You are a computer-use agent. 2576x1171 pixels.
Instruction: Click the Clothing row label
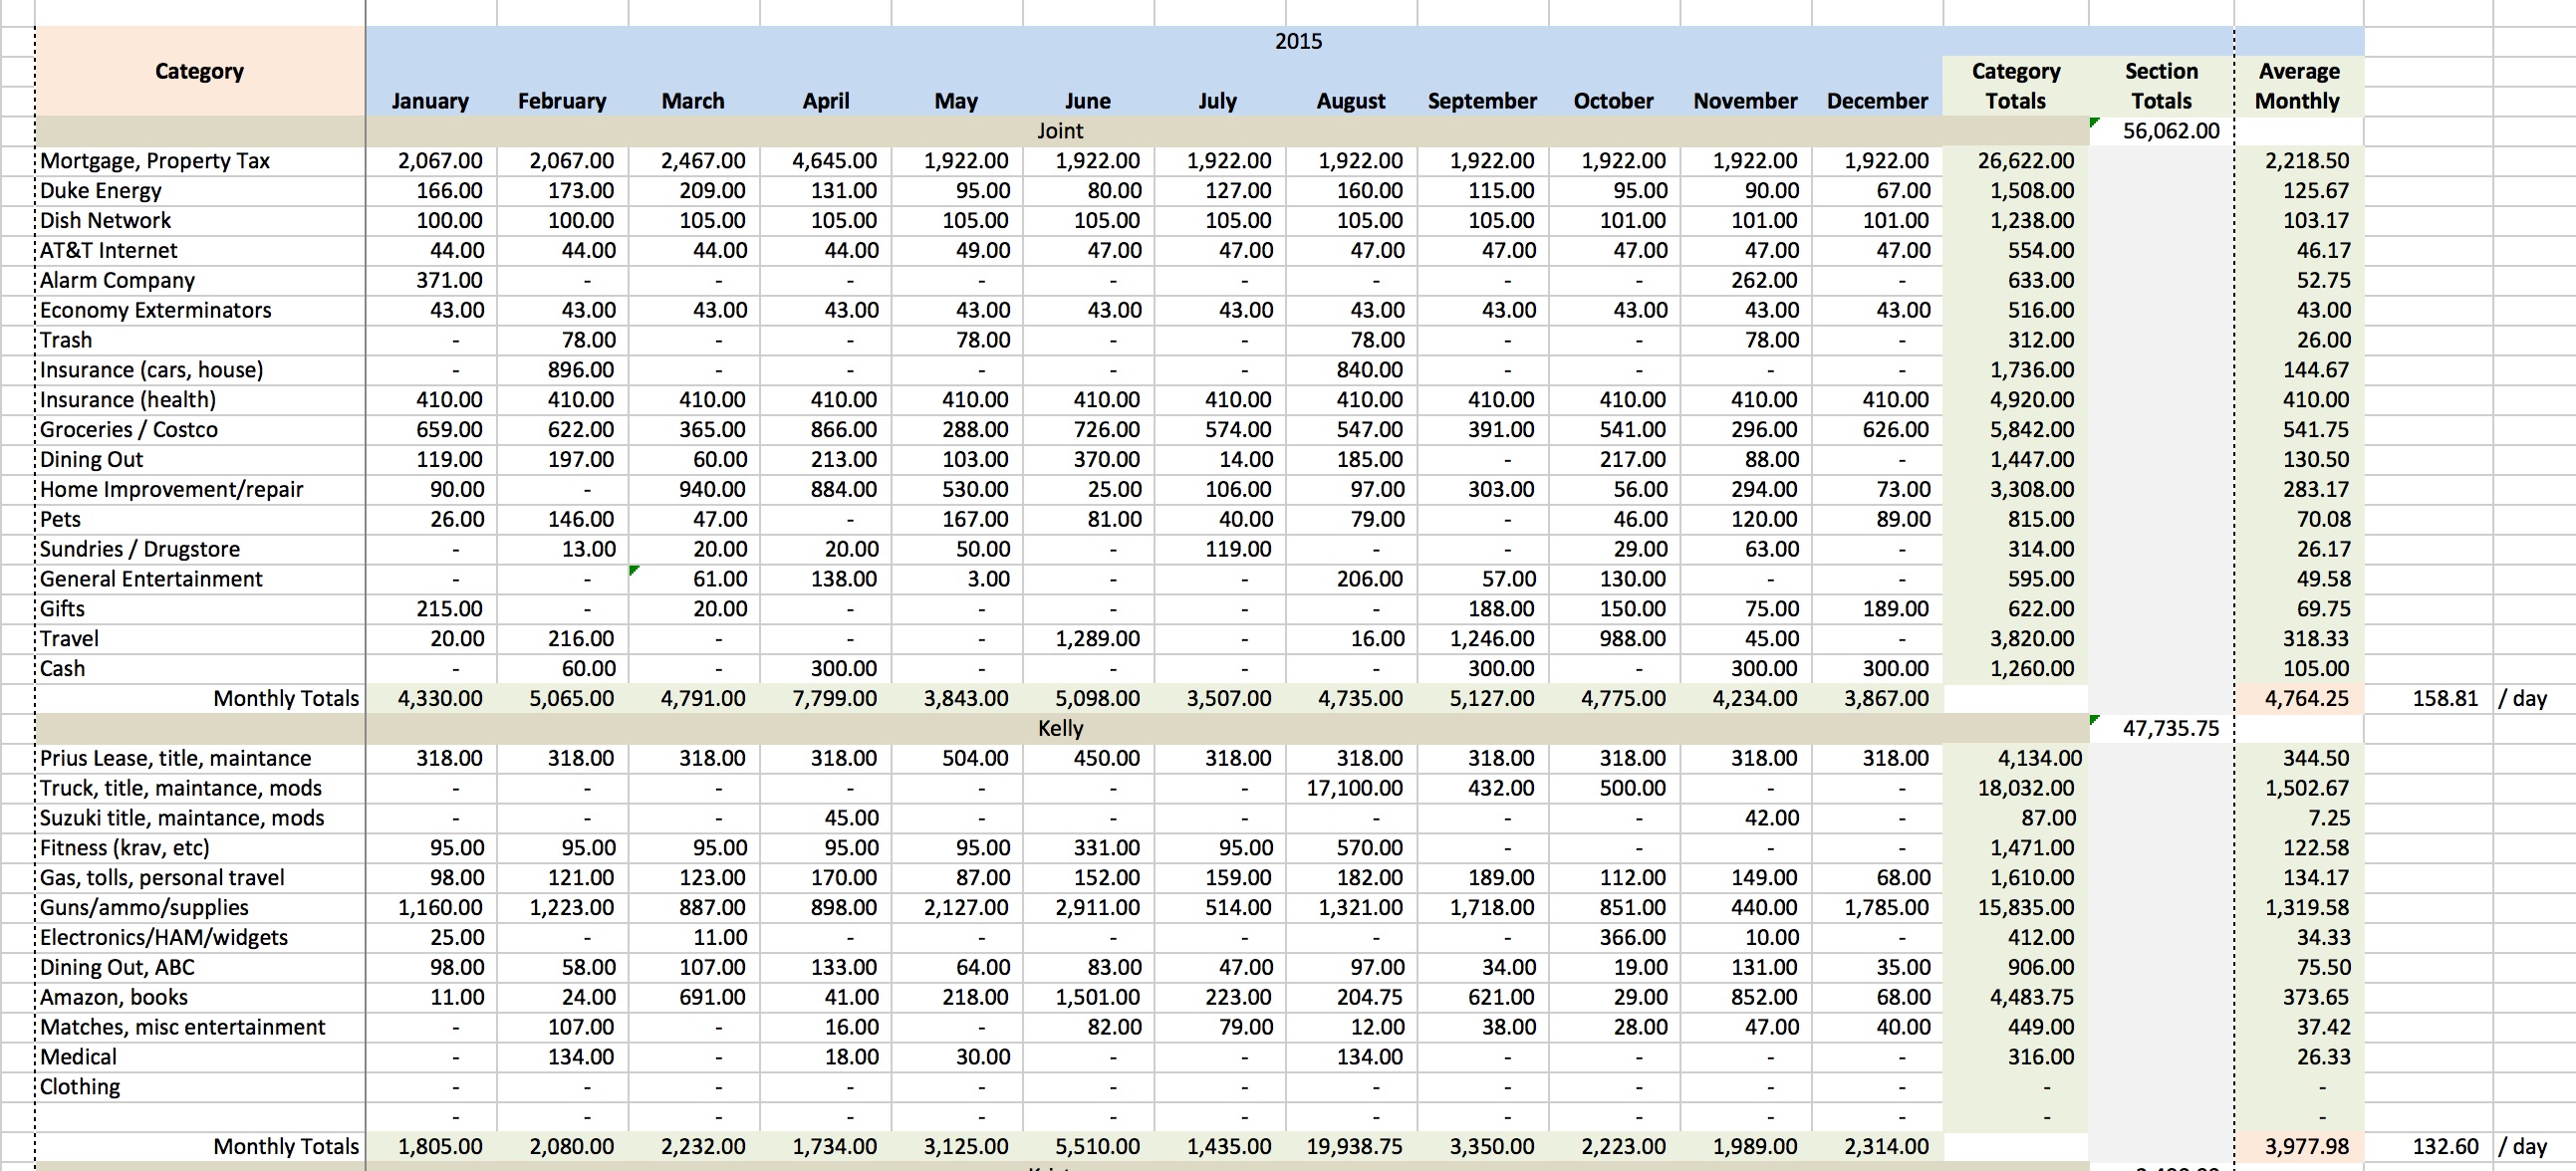click(80, 1086)
